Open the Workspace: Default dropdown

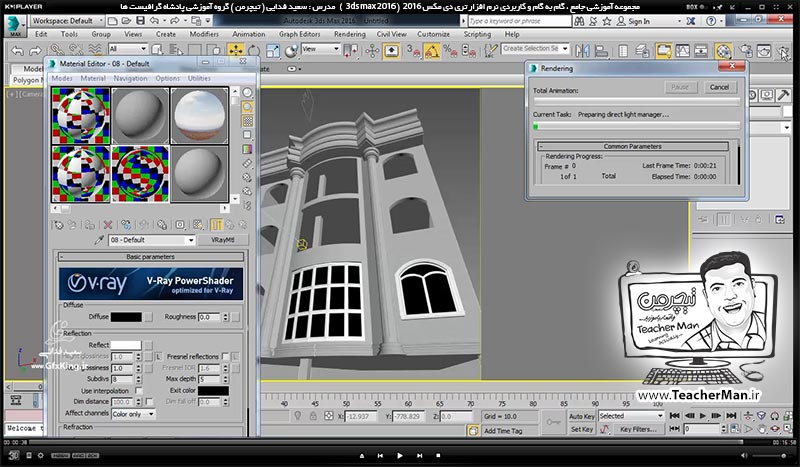(x=67, y=21)
